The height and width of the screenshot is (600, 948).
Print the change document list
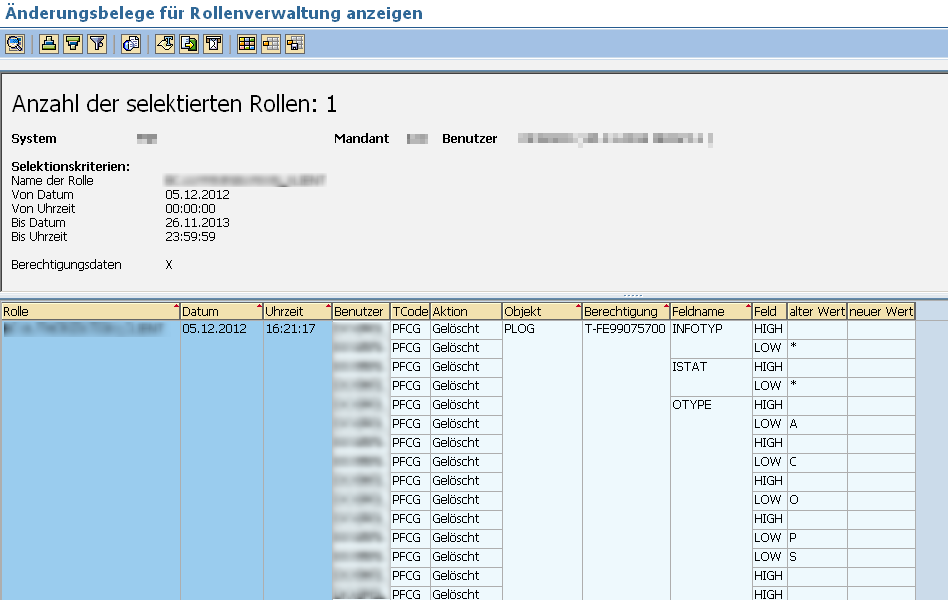tap(49, 43)
